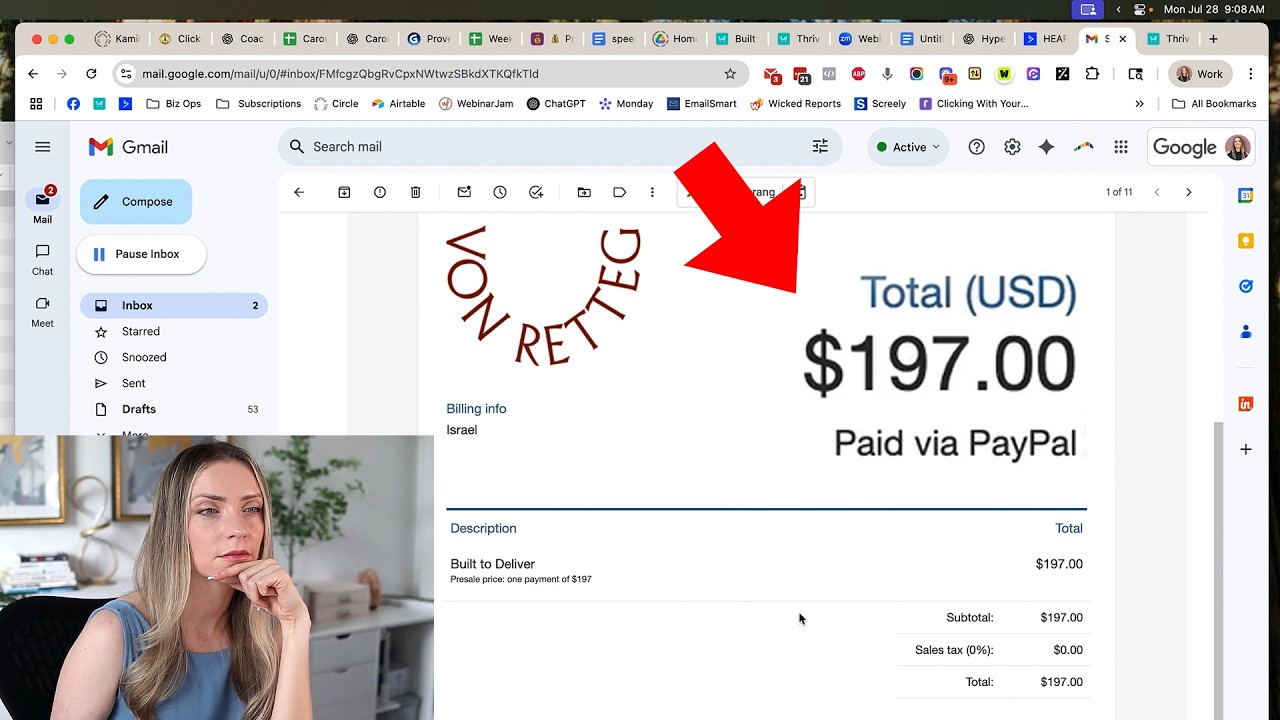Open the Inbox folder
The width and height of the screenshot is (1280, 720).
click(174, 306)
